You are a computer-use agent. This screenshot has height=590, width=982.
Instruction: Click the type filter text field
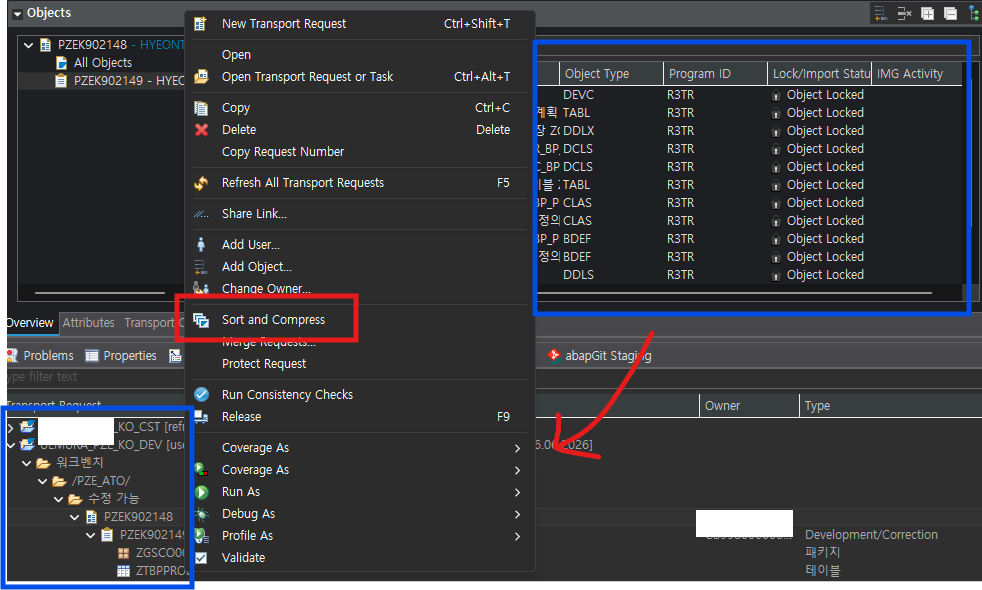click(x=94, y=377)
